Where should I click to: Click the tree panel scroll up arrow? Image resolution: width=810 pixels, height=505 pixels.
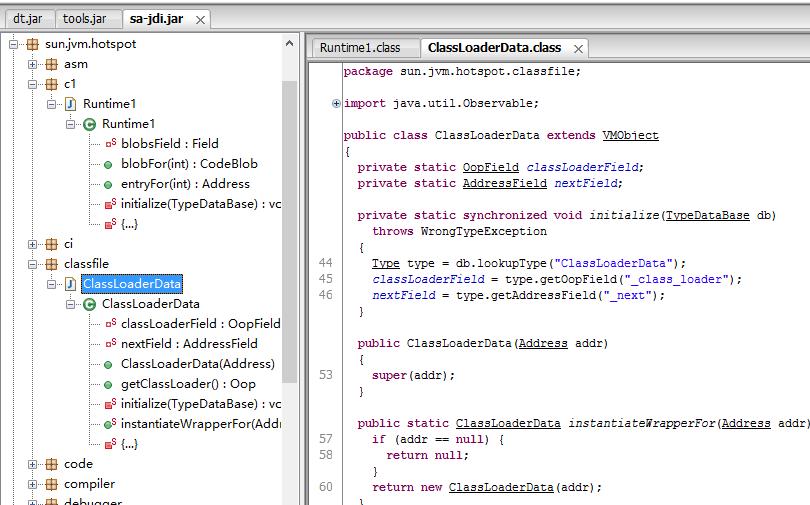289,44
